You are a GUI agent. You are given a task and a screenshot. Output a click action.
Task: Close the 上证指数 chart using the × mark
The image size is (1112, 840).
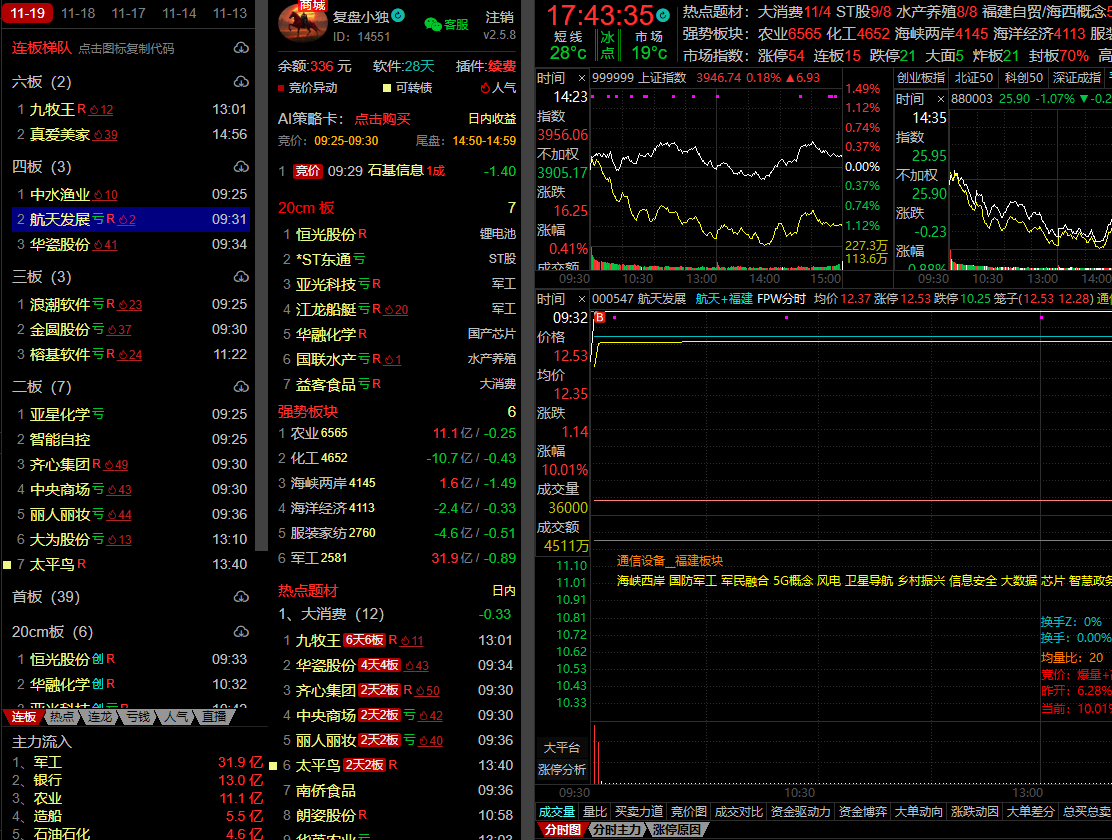583,78
